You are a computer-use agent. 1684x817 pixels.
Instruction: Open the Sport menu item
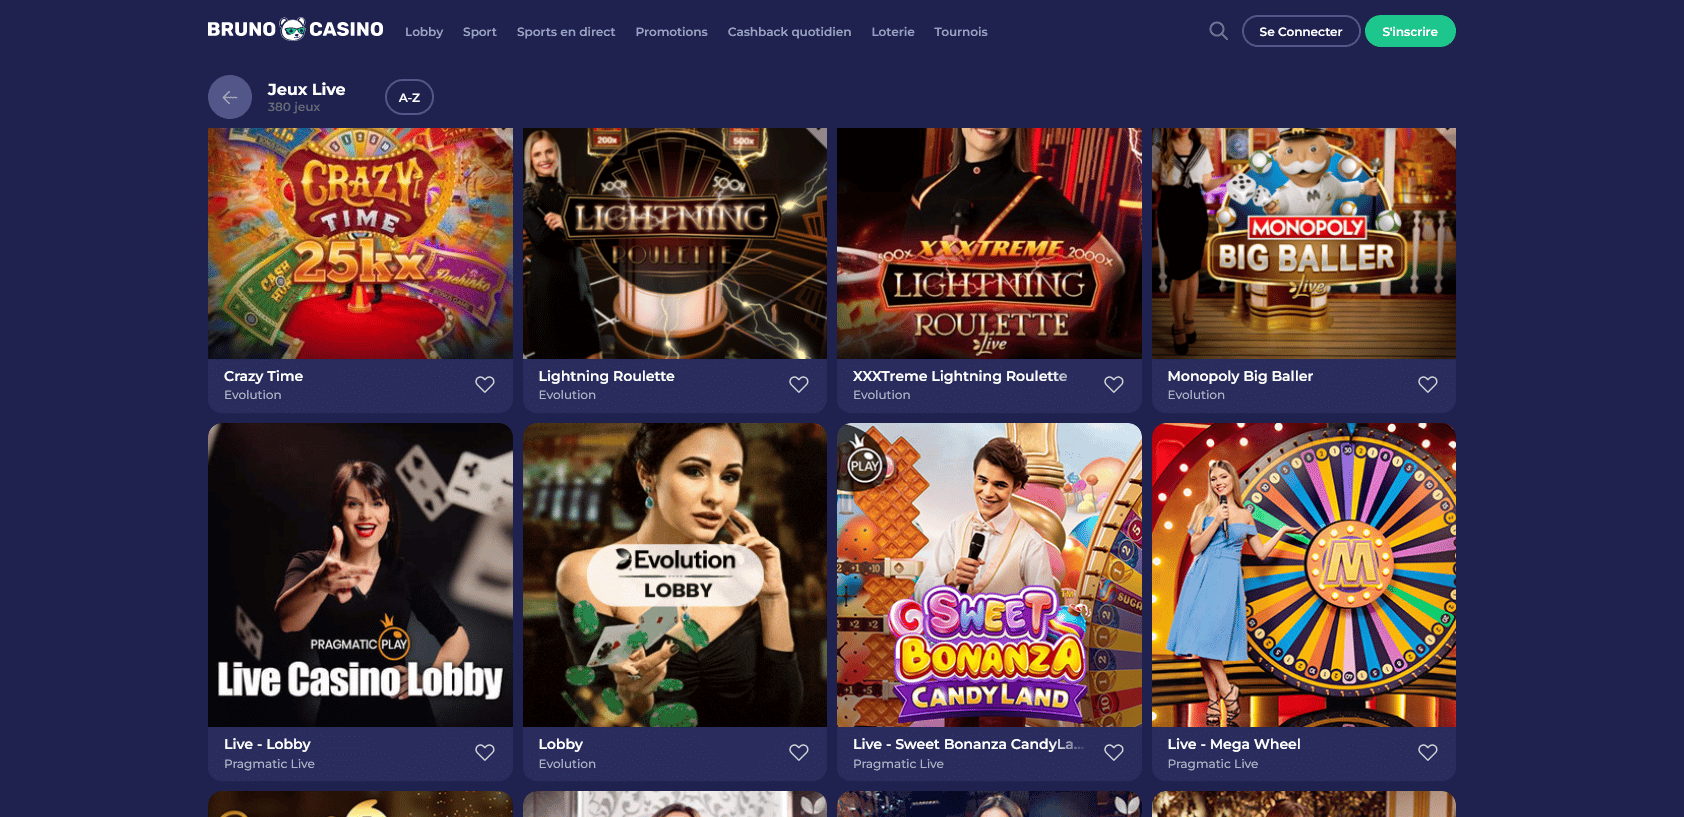point(480,32)
